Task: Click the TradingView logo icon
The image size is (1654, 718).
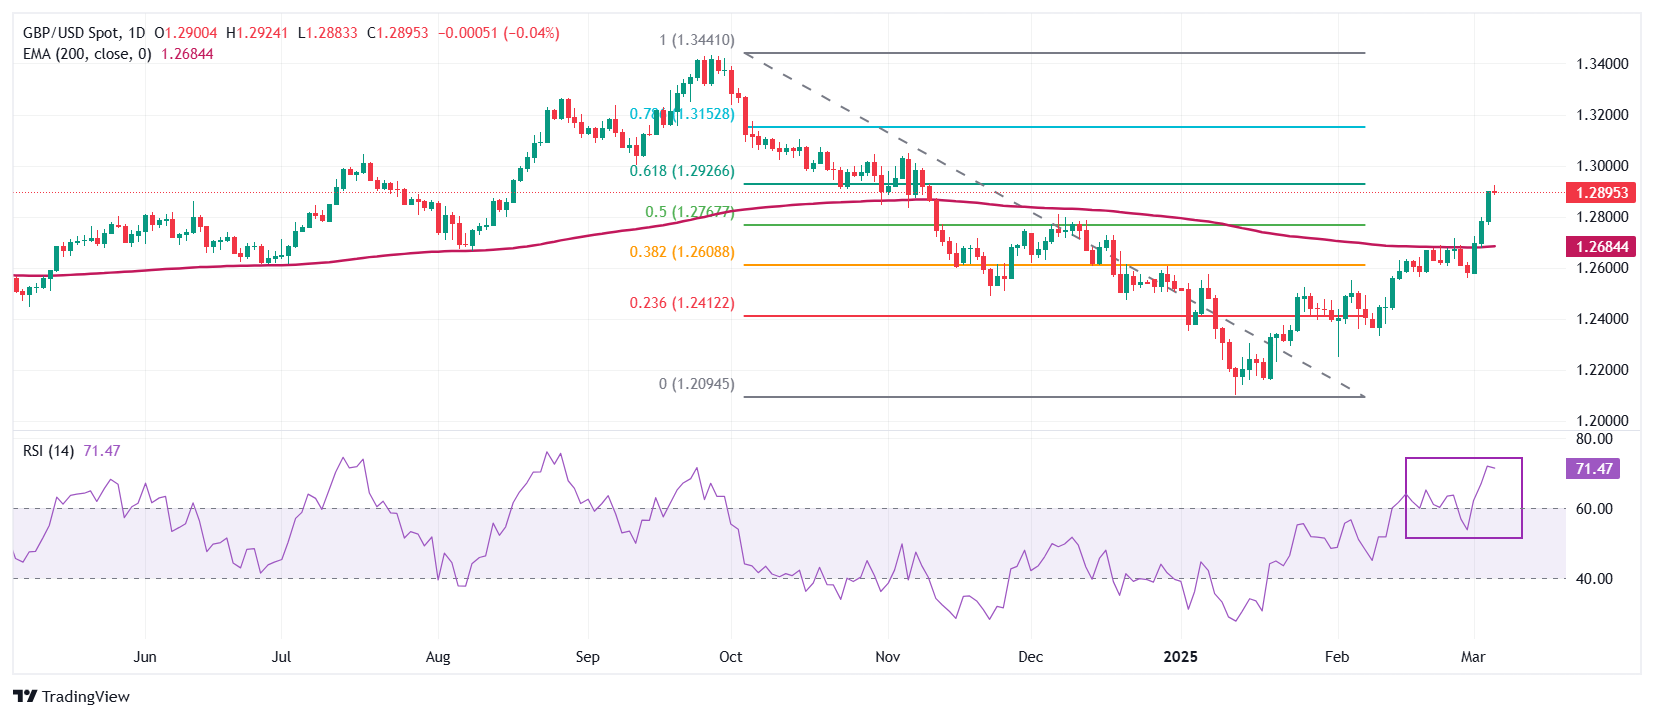Action: [x=25, y=696]
